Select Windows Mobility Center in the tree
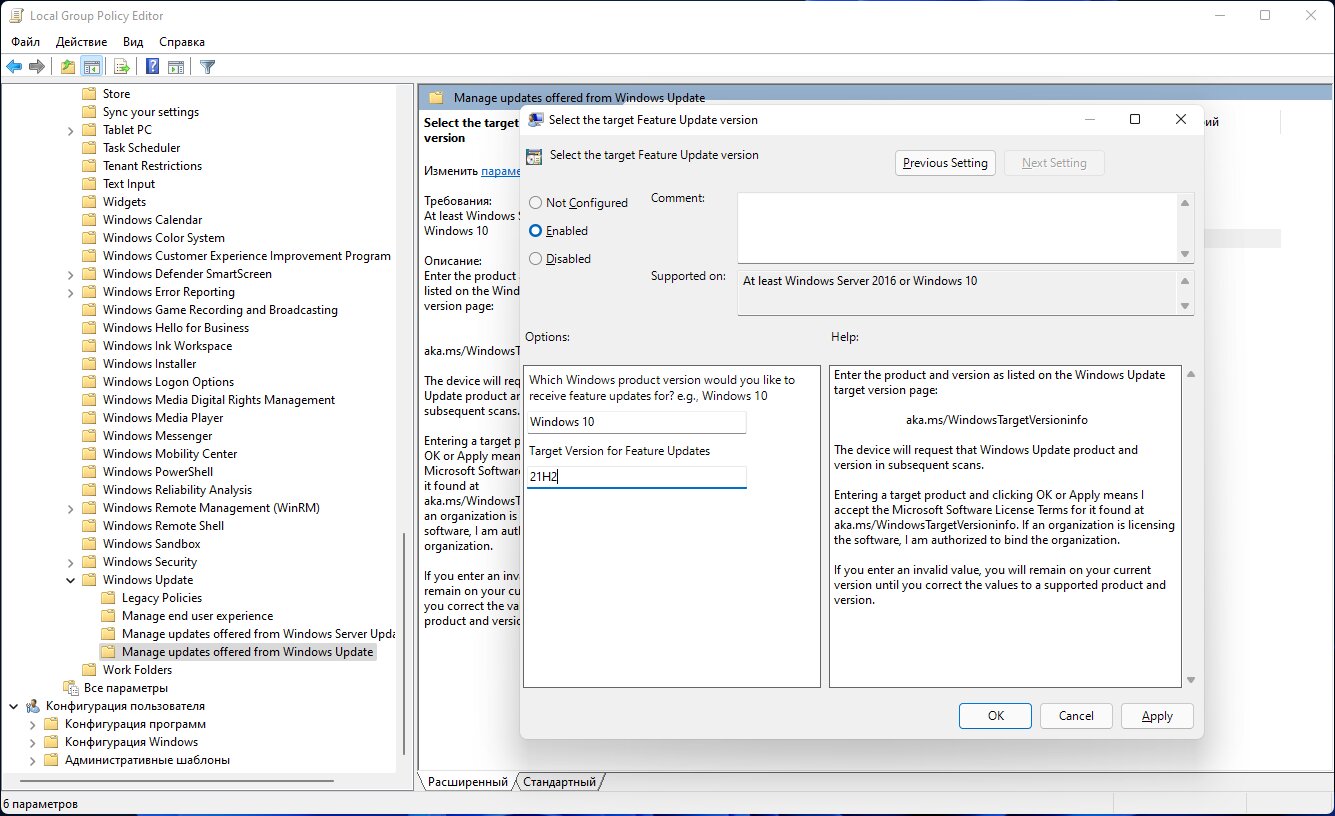This screenshot has width=1335, height=816. 170,454
